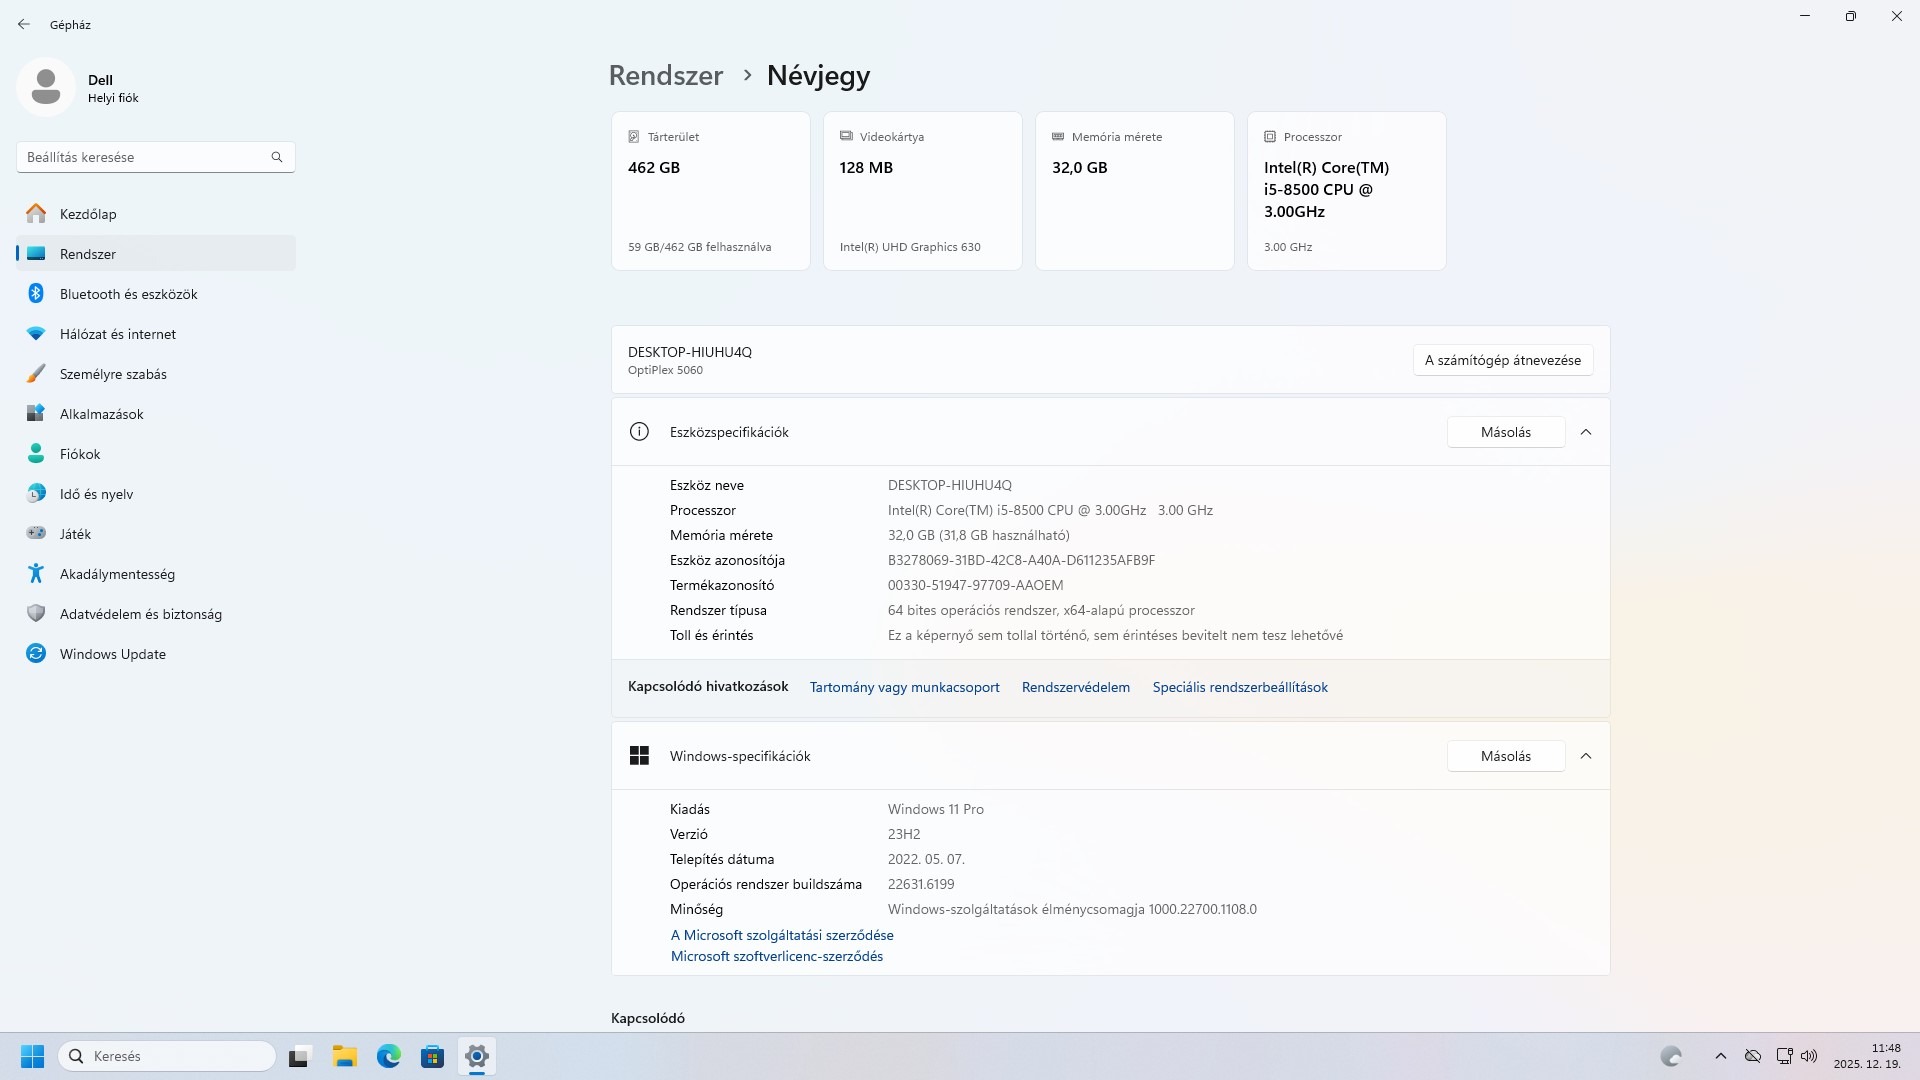The height and width of the screenshot is (1080, 1920).
Task: Open Hálózat és internet section
Action: coord(117,334)
